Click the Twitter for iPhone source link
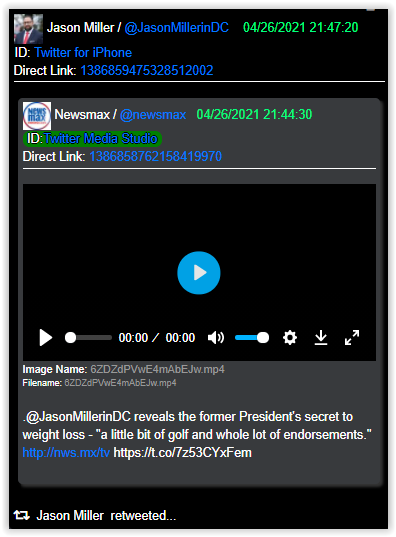This screenshot has width=396, height=537. (83, 52)
